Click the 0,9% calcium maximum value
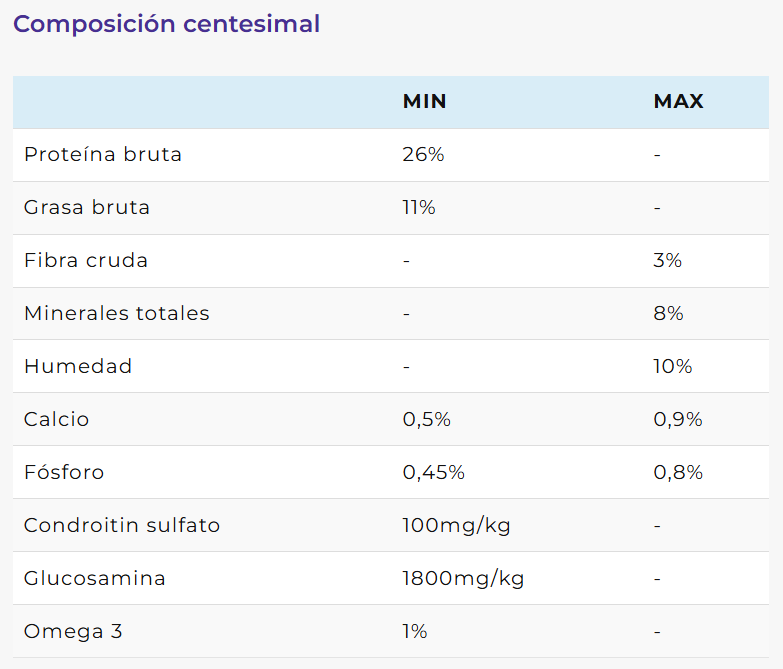This screenshot has width=783, height=669. pyautogui.click(x=678, y=420)
